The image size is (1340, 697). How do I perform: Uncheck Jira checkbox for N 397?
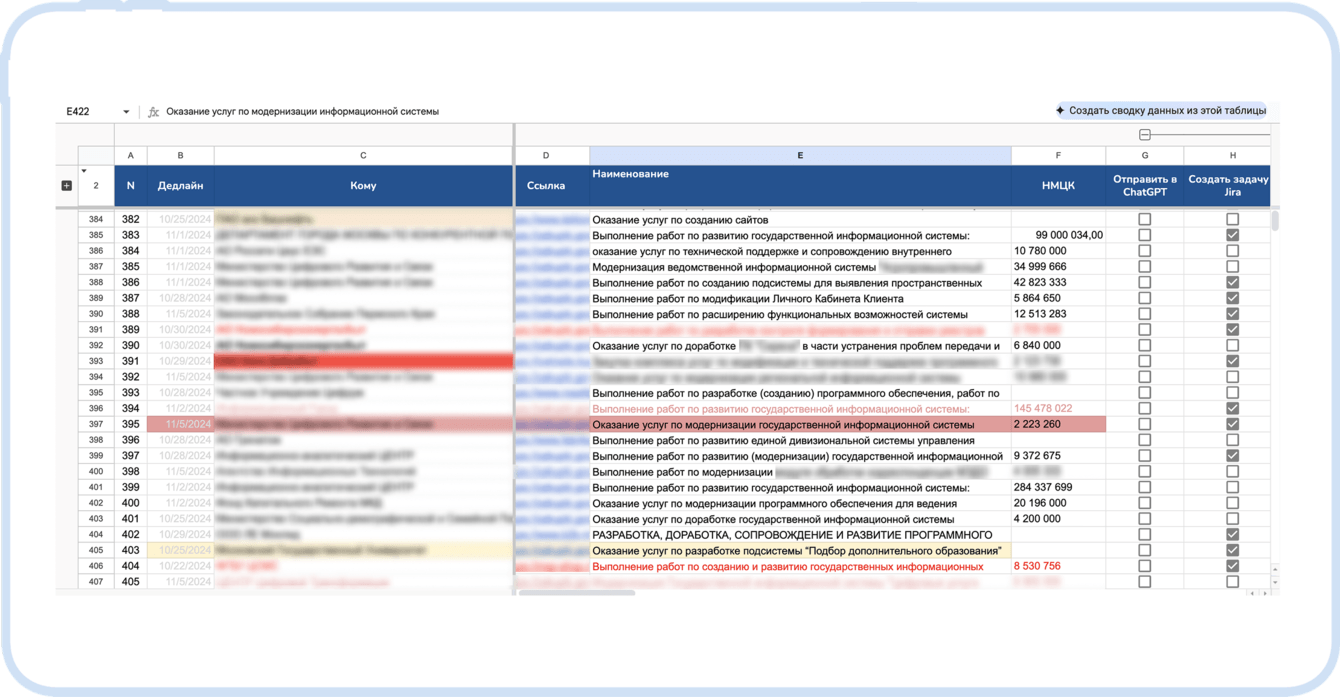coord(1232,455)
